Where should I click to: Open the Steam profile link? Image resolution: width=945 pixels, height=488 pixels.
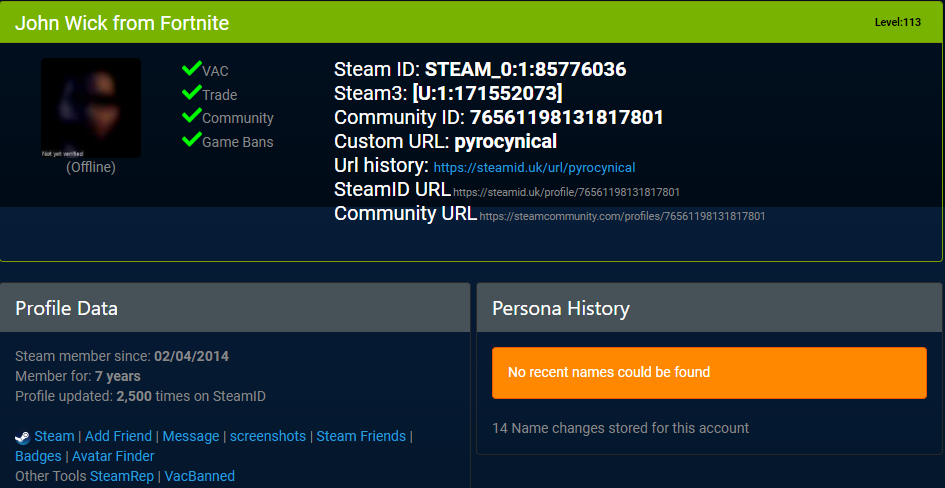point(54,436)
